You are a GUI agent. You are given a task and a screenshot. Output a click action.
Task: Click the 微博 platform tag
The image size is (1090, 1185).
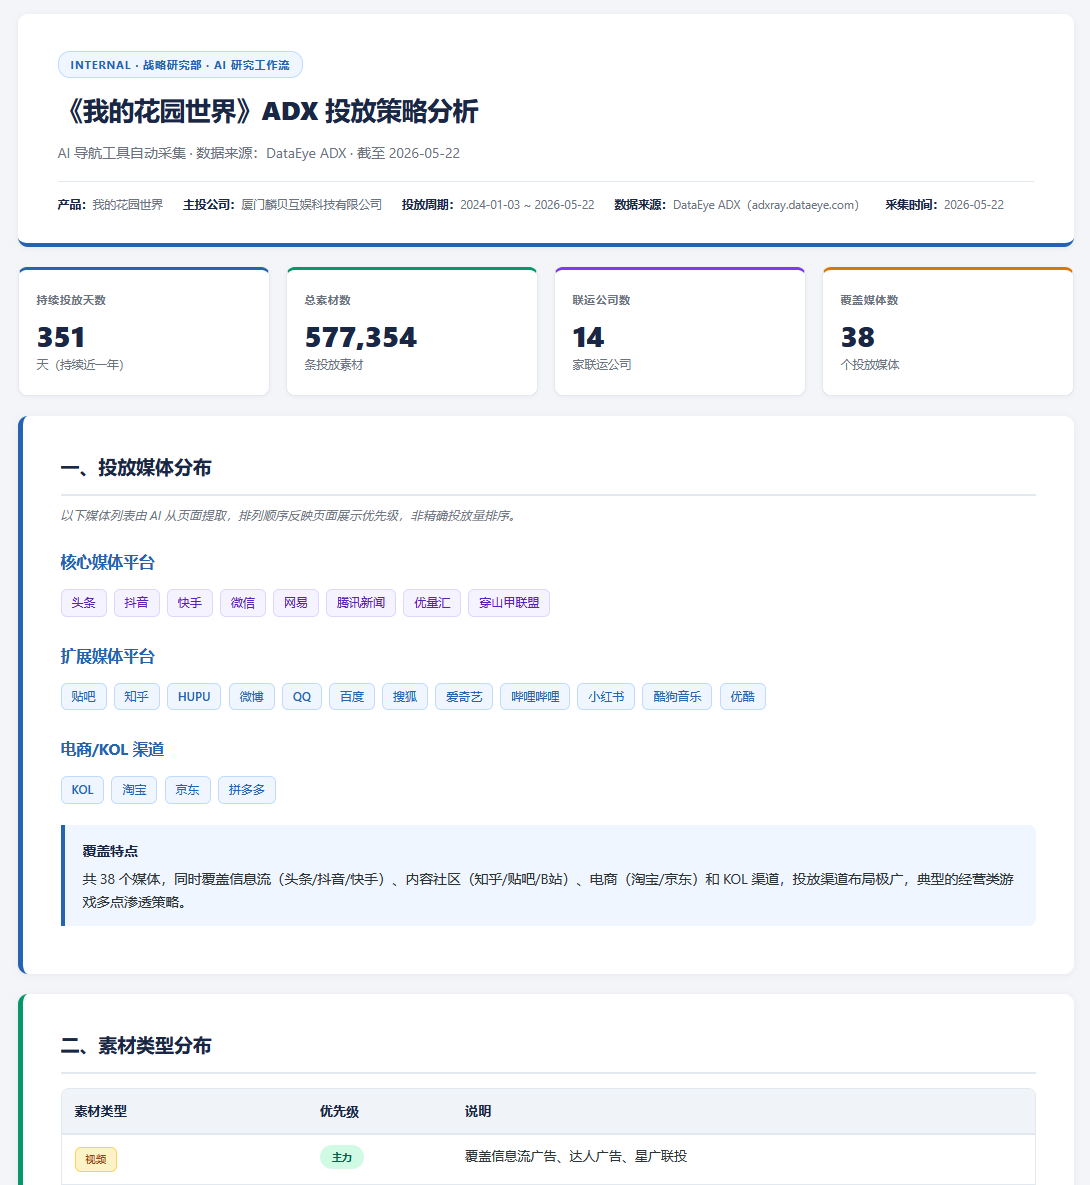[252, 697]
